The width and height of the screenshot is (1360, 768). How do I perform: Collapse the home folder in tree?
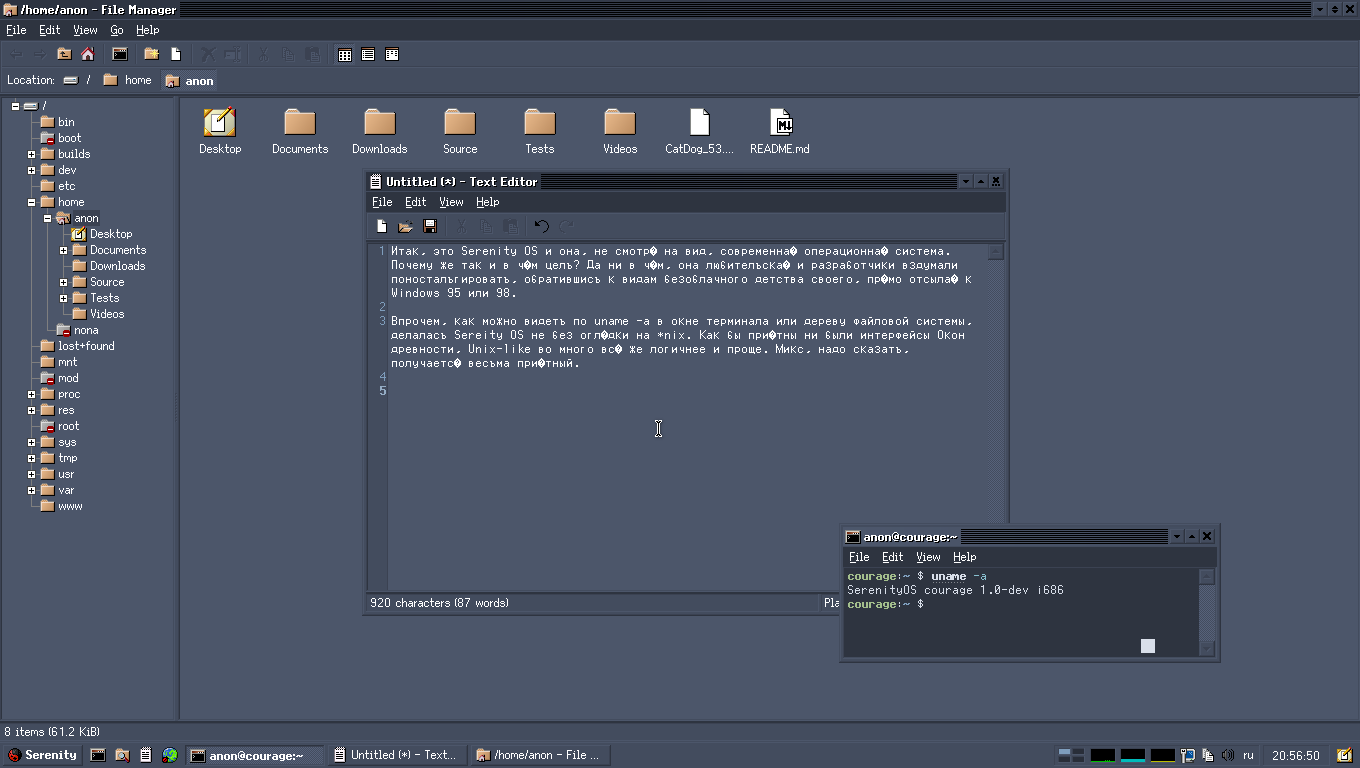click(x=32, y=202)
